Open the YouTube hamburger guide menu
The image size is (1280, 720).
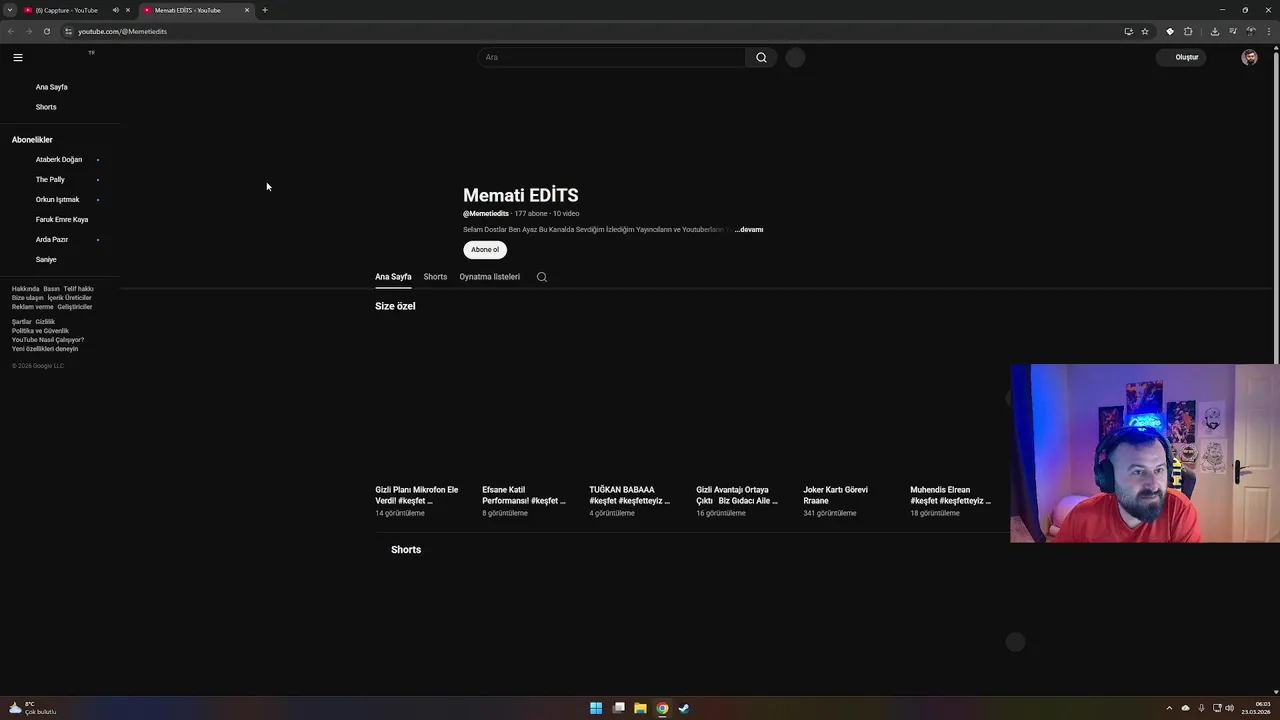18,57
